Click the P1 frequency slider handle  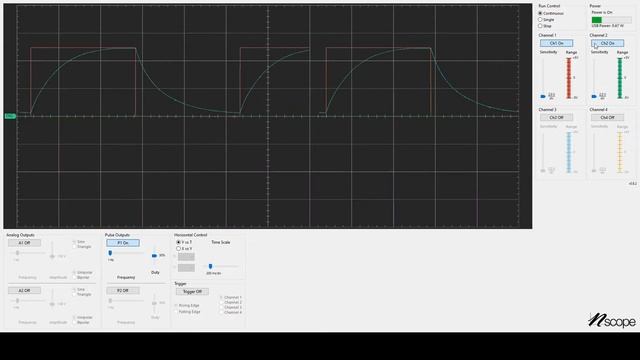point(110,253)
